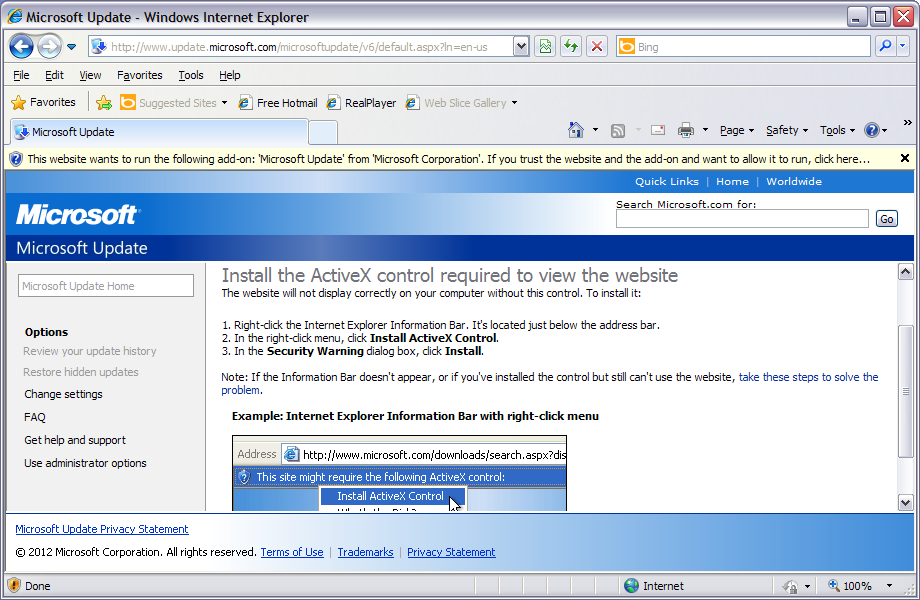Open Review your update history
The width and height of the screenshot is (920, 600).
point(90,351)
